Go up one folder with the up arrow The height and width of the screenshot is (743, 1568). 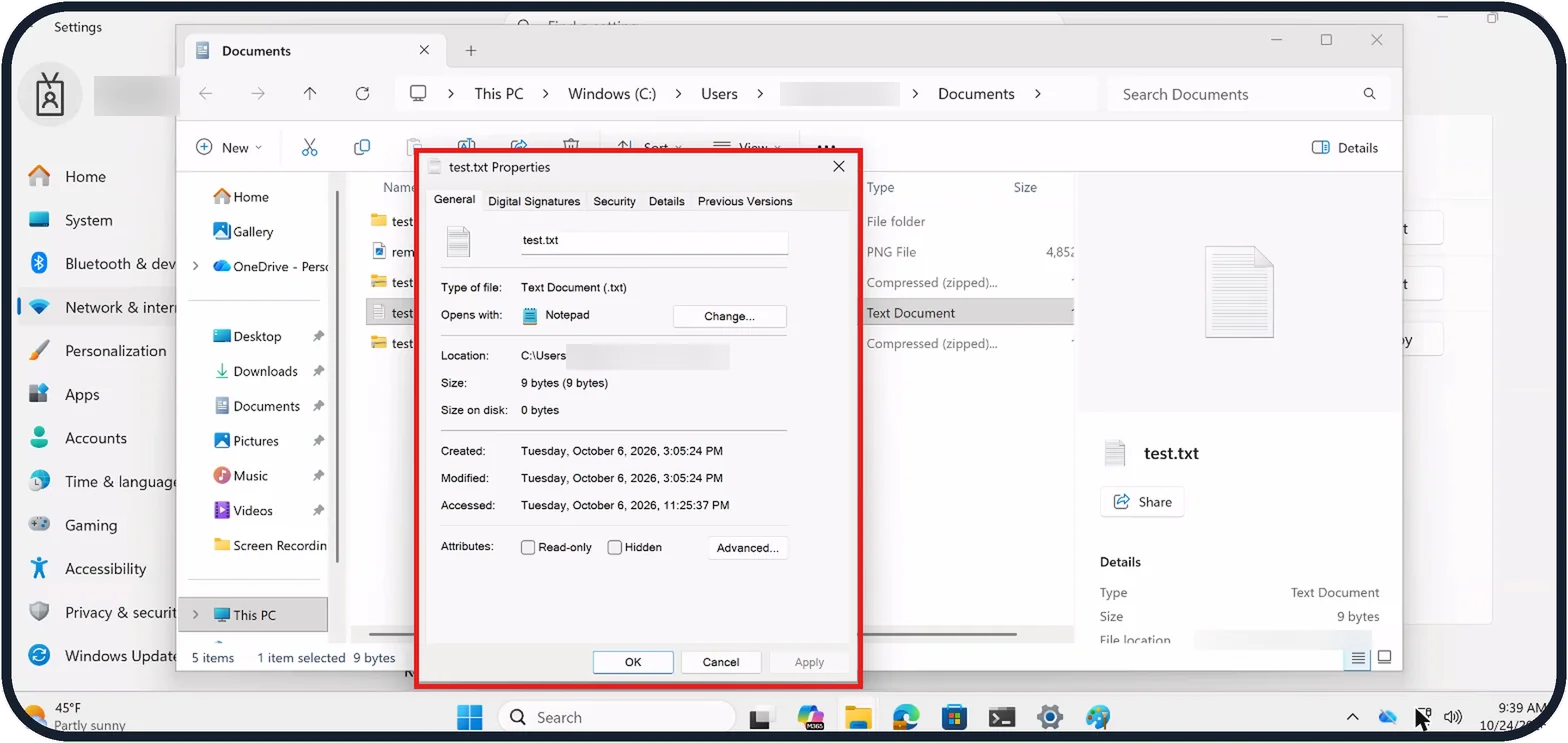310,93
